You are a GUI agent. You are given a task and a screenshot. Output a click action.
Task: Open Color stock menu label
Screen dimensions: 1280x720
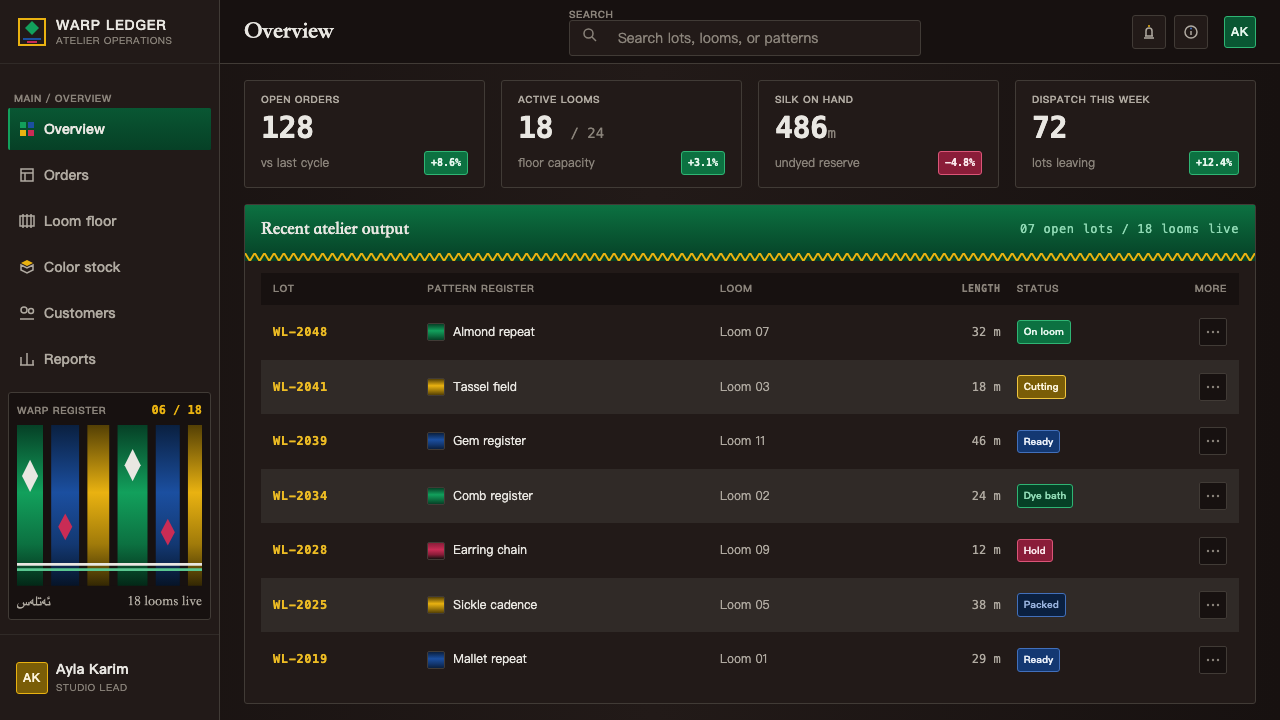[x=82, y=267]
